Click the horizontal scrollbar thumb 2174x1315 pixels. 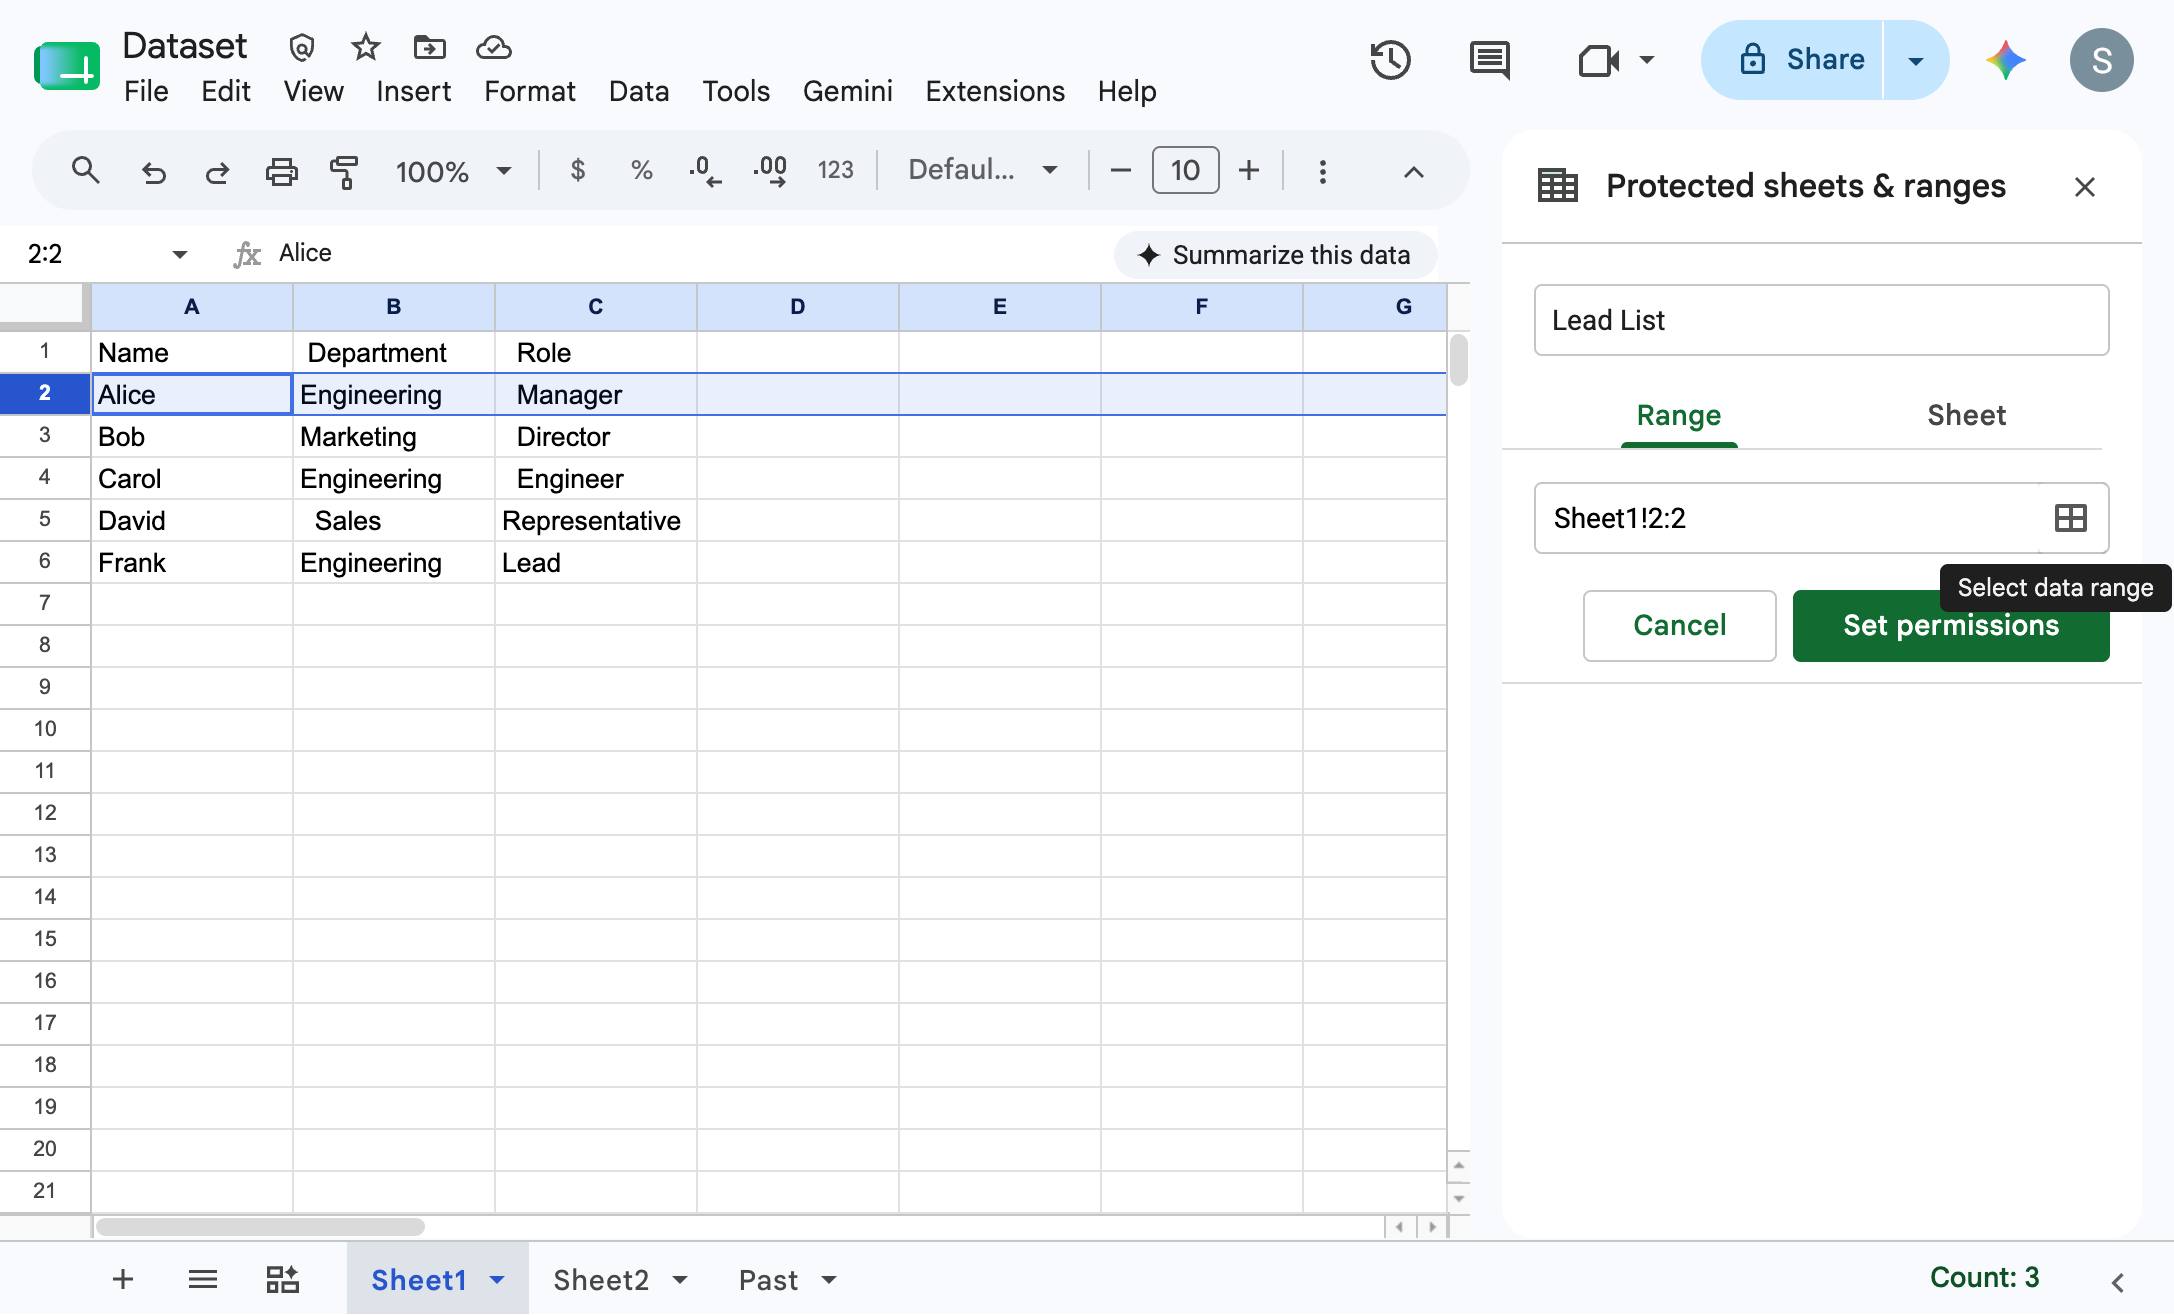coord(261,1227)
